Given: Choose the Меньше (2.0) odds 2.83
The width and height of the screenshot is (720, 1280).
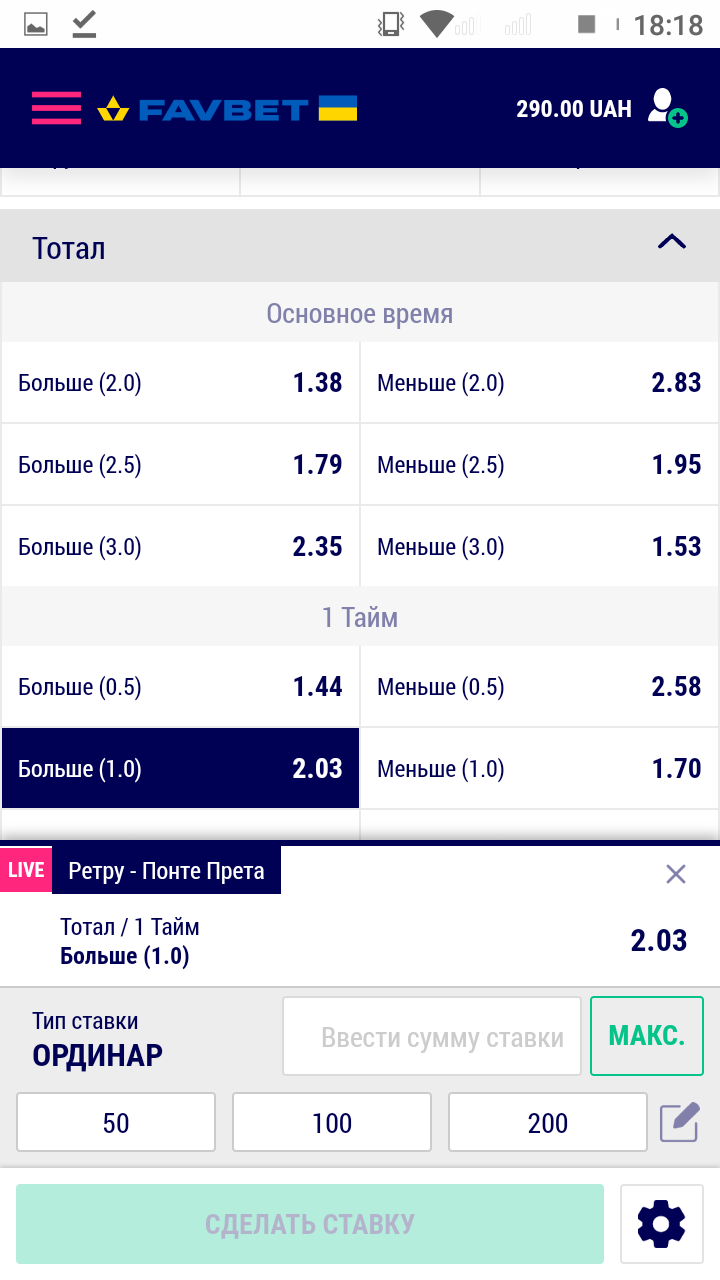Looking at the screenshot, I should click(539, 383).
